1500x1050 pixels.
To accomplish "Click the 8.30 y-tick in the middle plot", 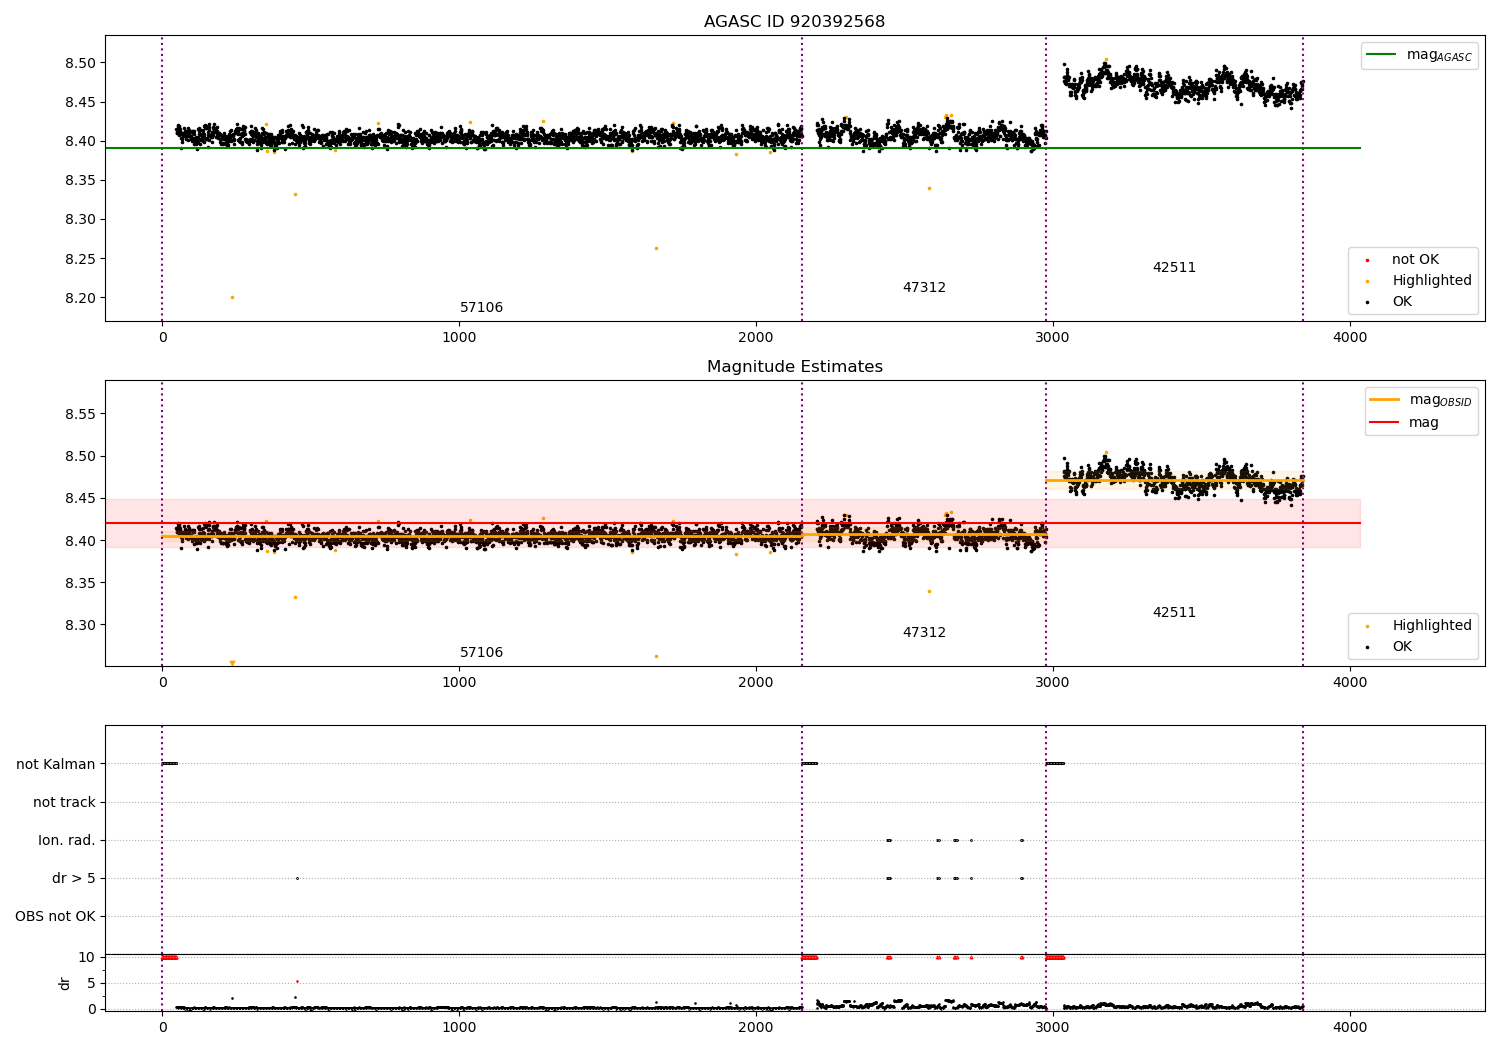I will coord(80,626).
